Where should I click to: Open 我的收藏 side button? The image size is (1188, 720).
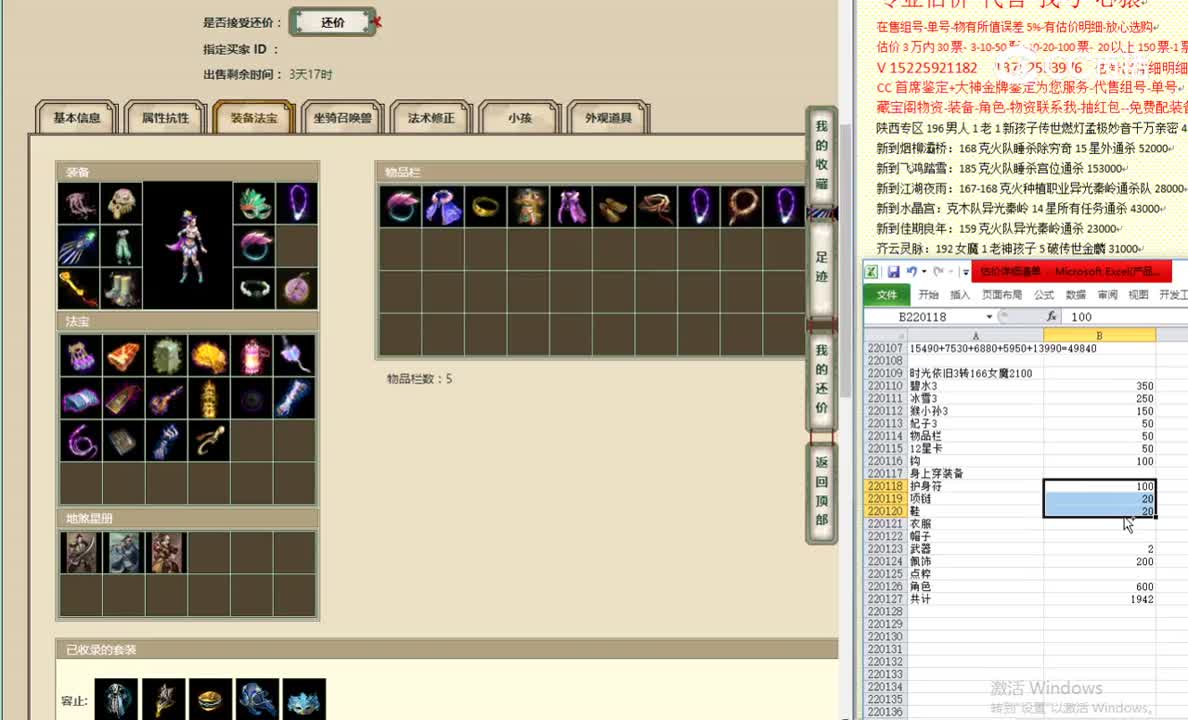pyautogui.click(x=821, y=155)
